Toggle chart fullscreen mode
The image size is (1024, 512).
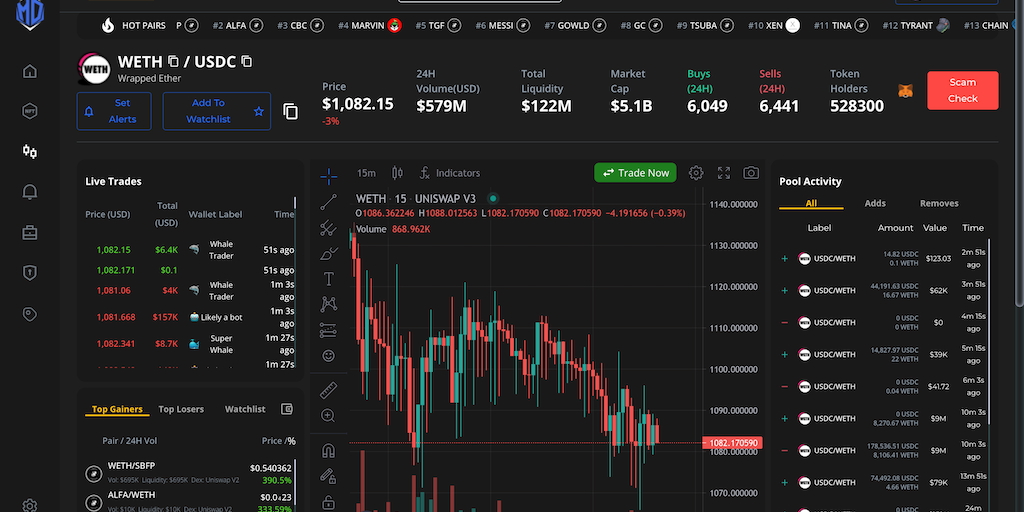point(724,173)
